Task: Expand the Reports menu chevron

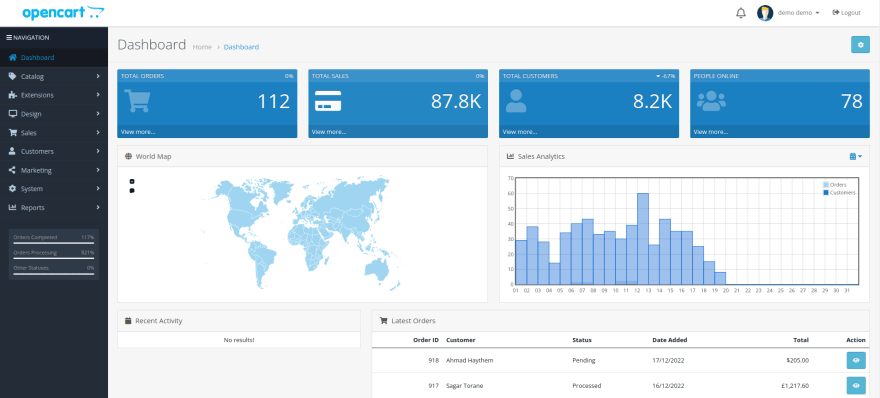Action: (x=98, y=207)
